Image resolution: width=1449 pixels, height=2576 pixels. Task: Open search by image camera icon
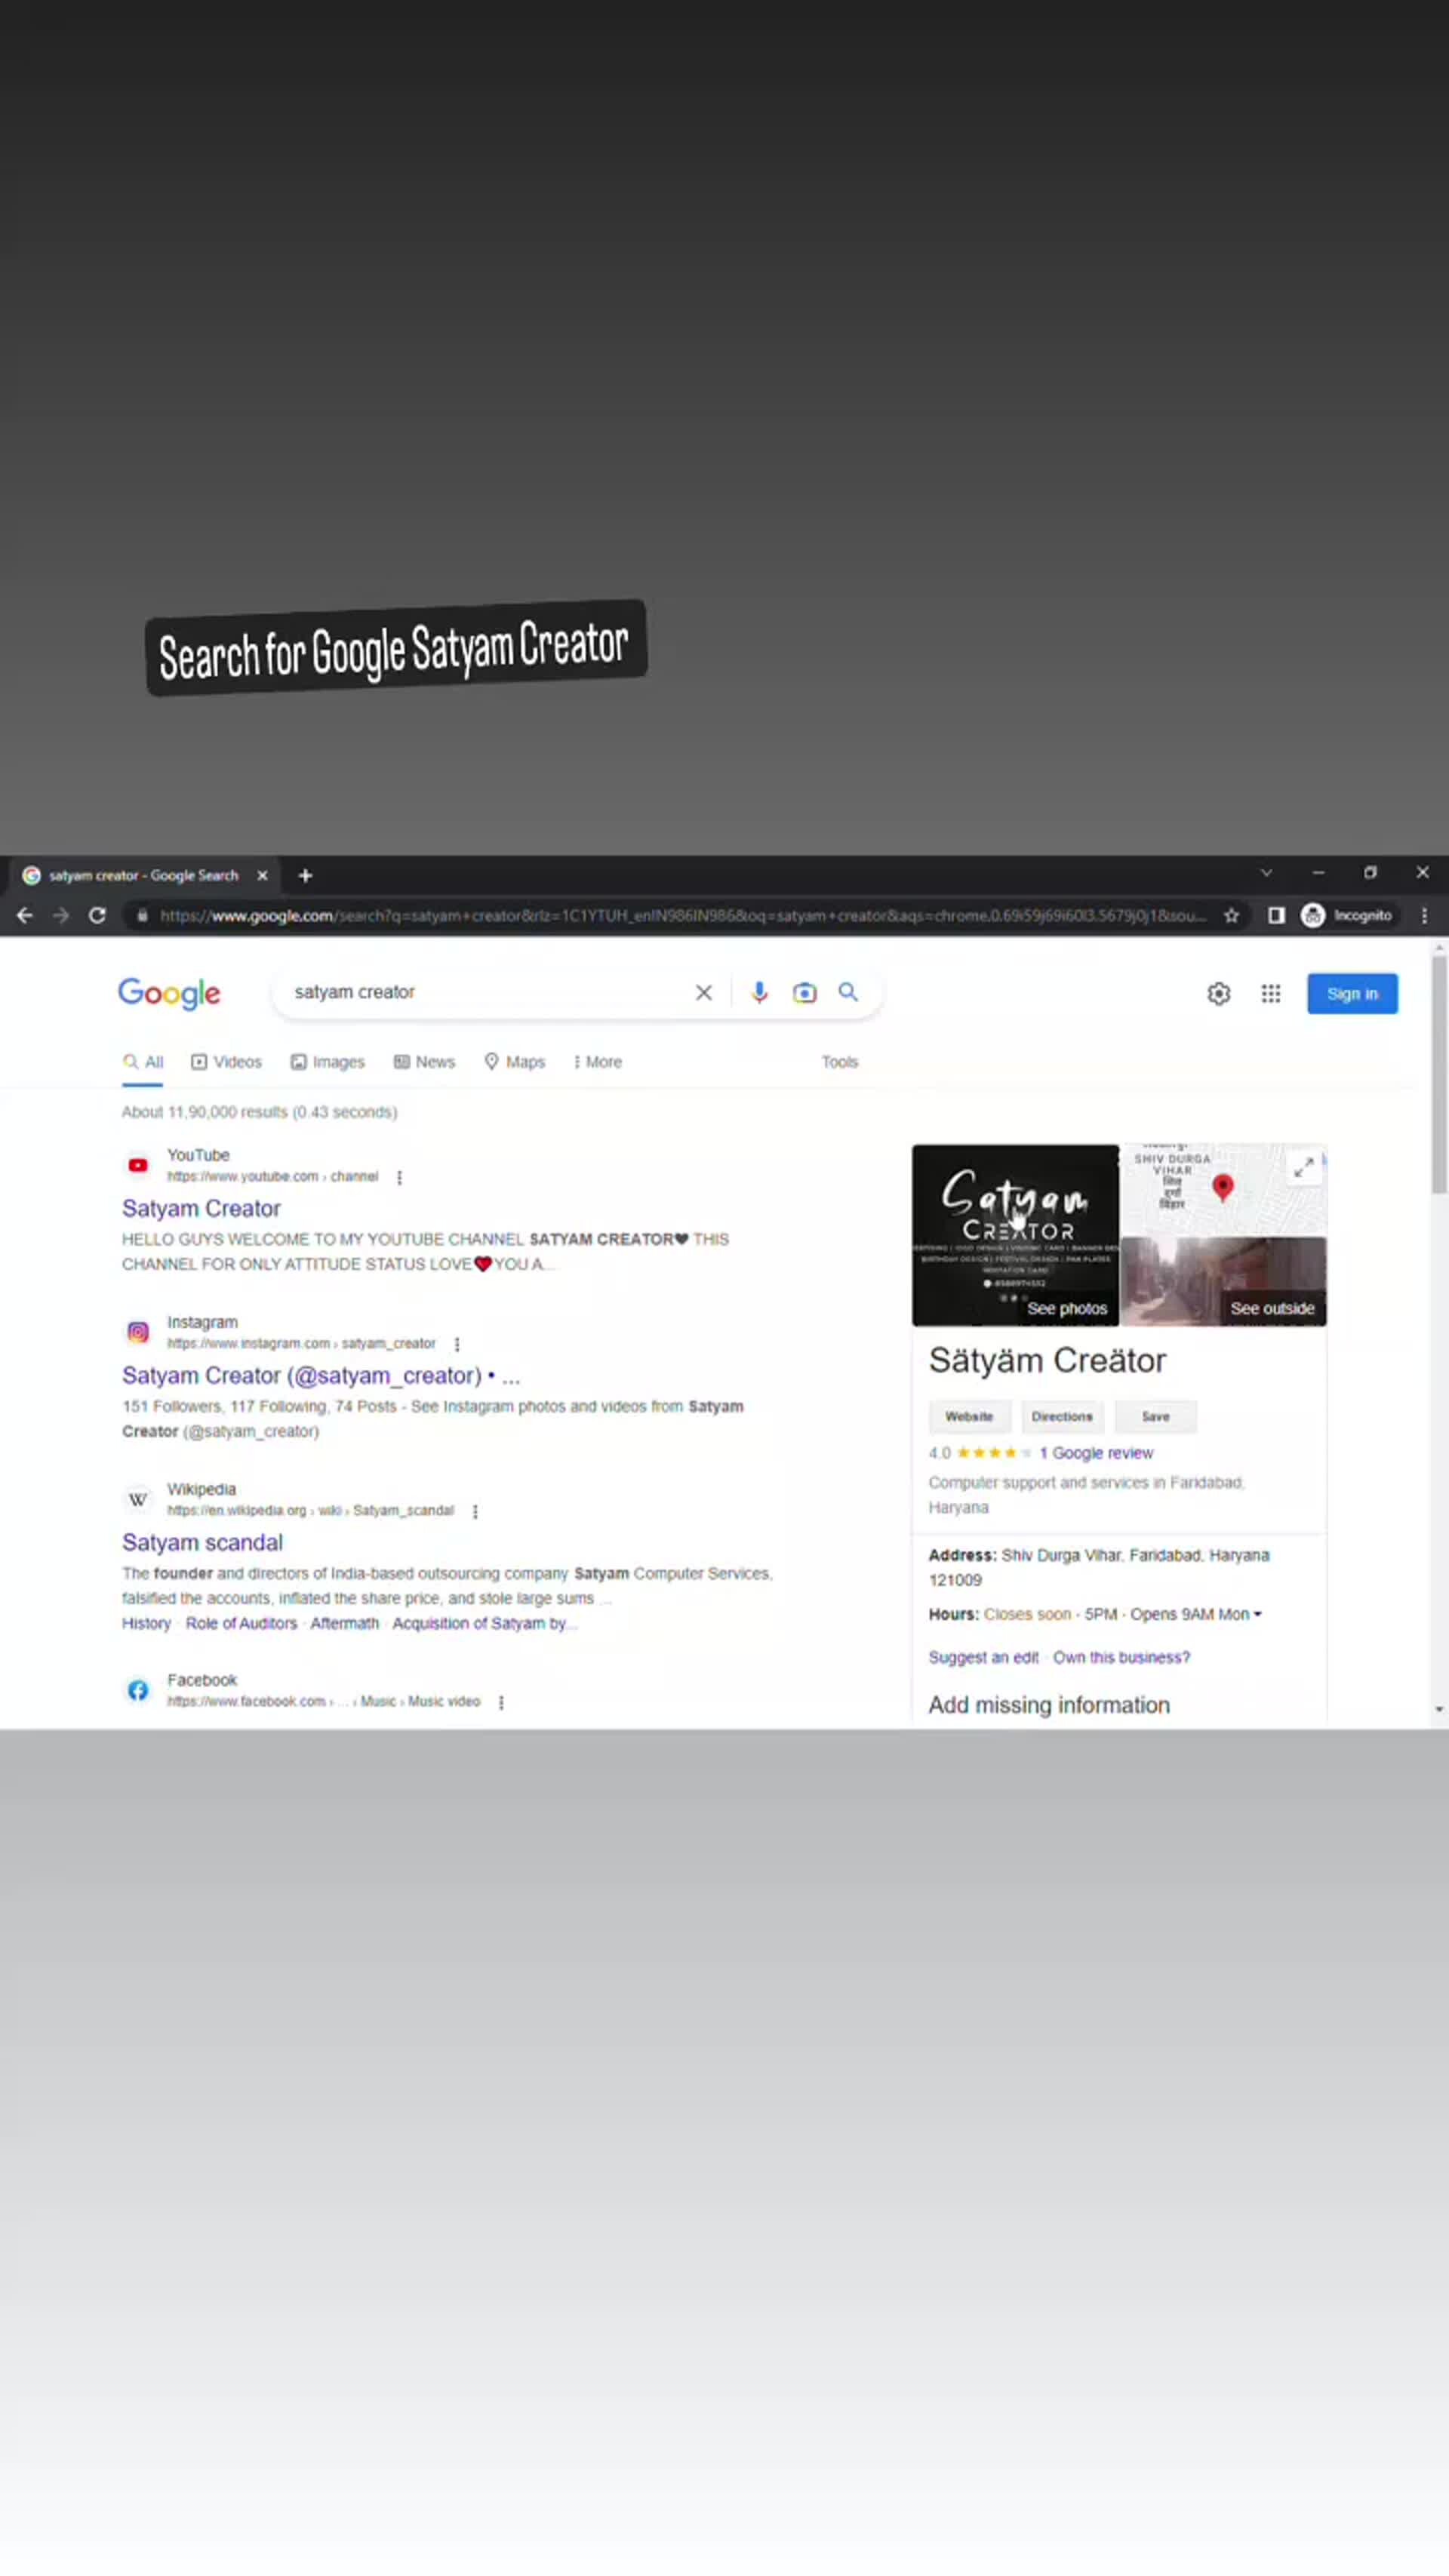point(804,992)
